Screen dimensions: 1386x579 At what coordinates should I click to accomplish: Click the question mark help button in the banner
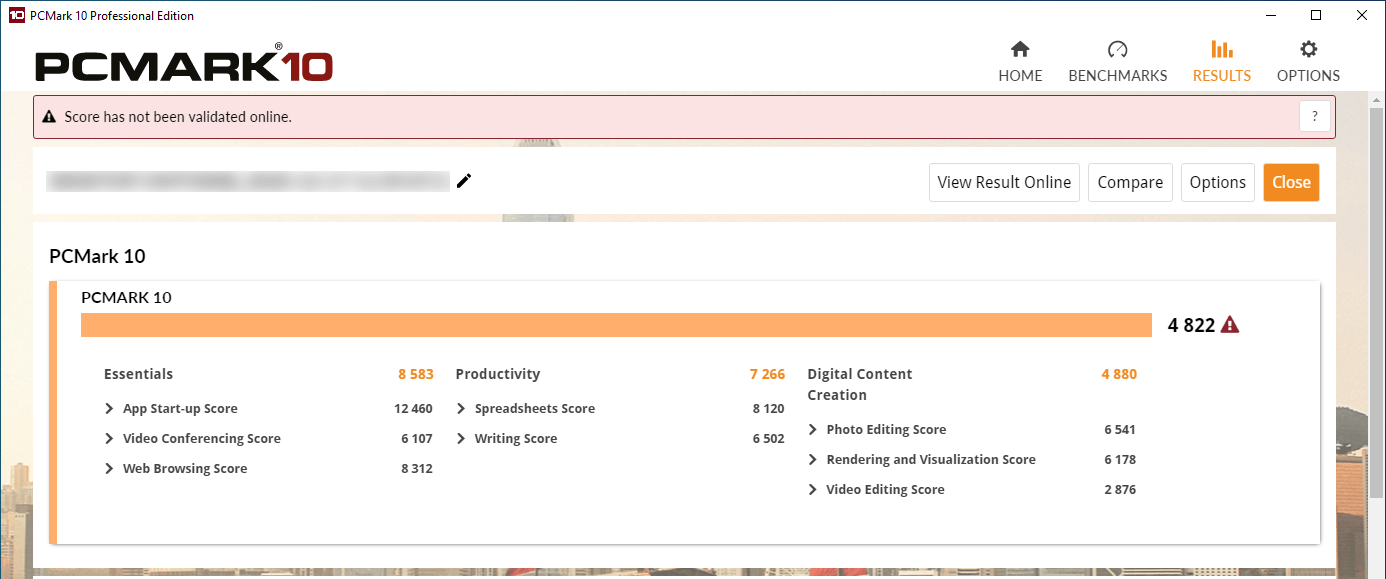1315,117
